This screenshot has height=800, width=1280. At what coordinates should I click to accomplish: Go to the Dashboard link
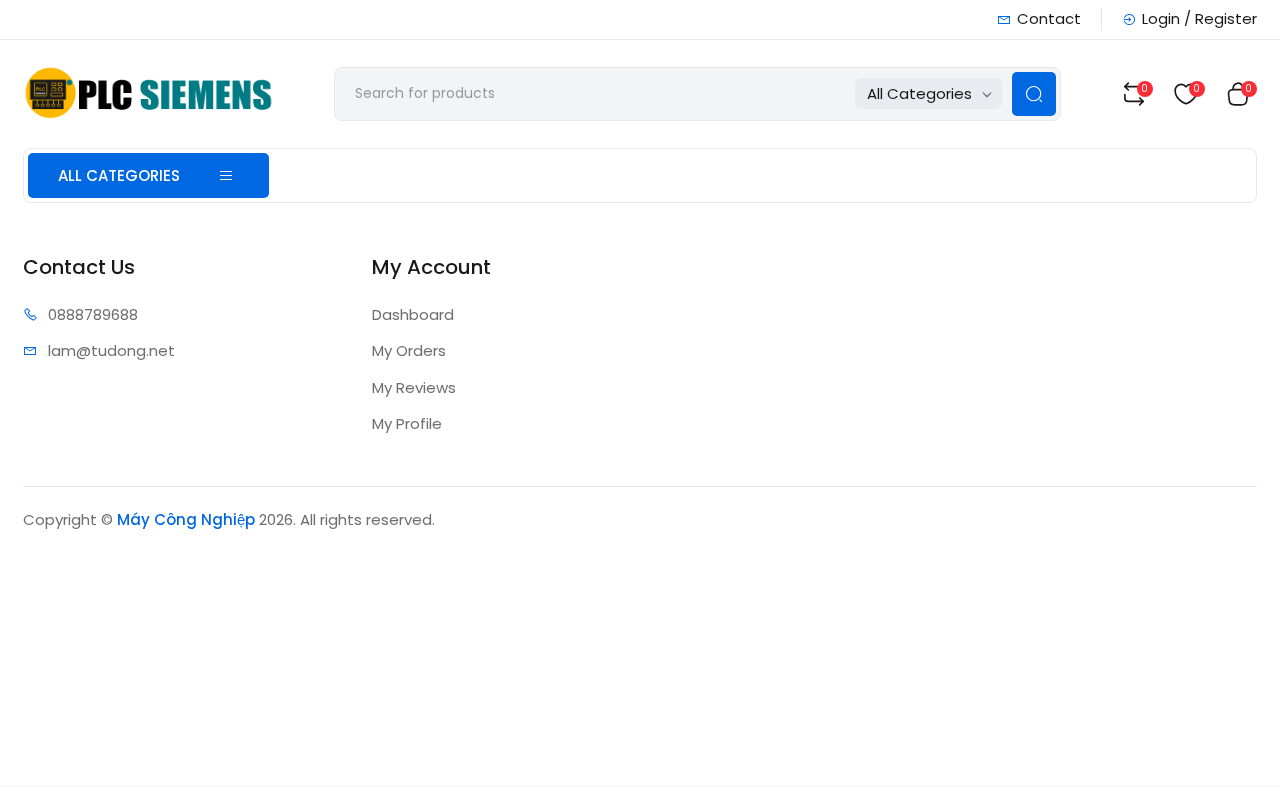pyautogui.click(x=413, y=315)
